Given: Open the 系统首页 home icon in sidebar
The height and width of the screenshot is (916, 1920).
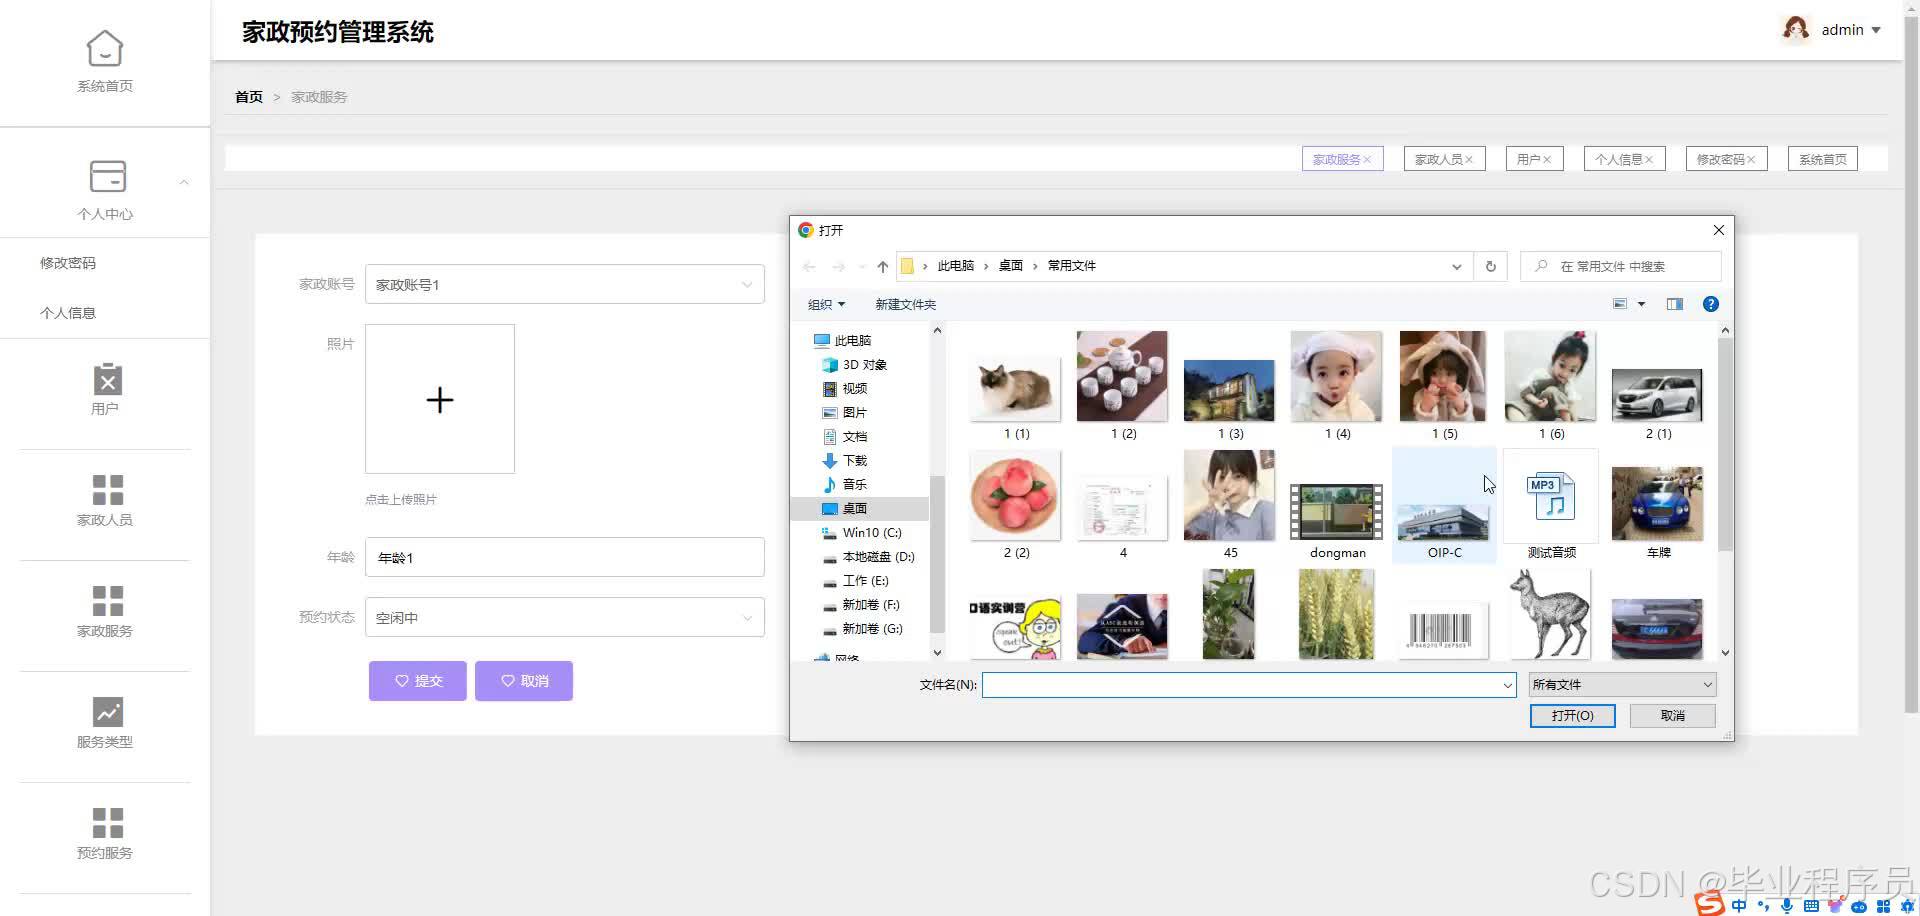Looking at the screenshot, I should pyautogui.click(x=105, y=48).
